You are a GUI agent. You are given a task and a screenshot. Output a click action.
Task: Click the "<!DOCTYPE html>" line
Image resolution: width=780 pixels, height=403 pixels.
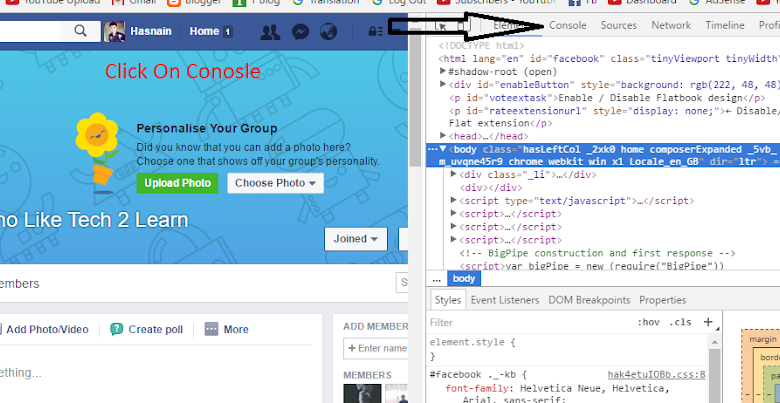tap(481, 46)
